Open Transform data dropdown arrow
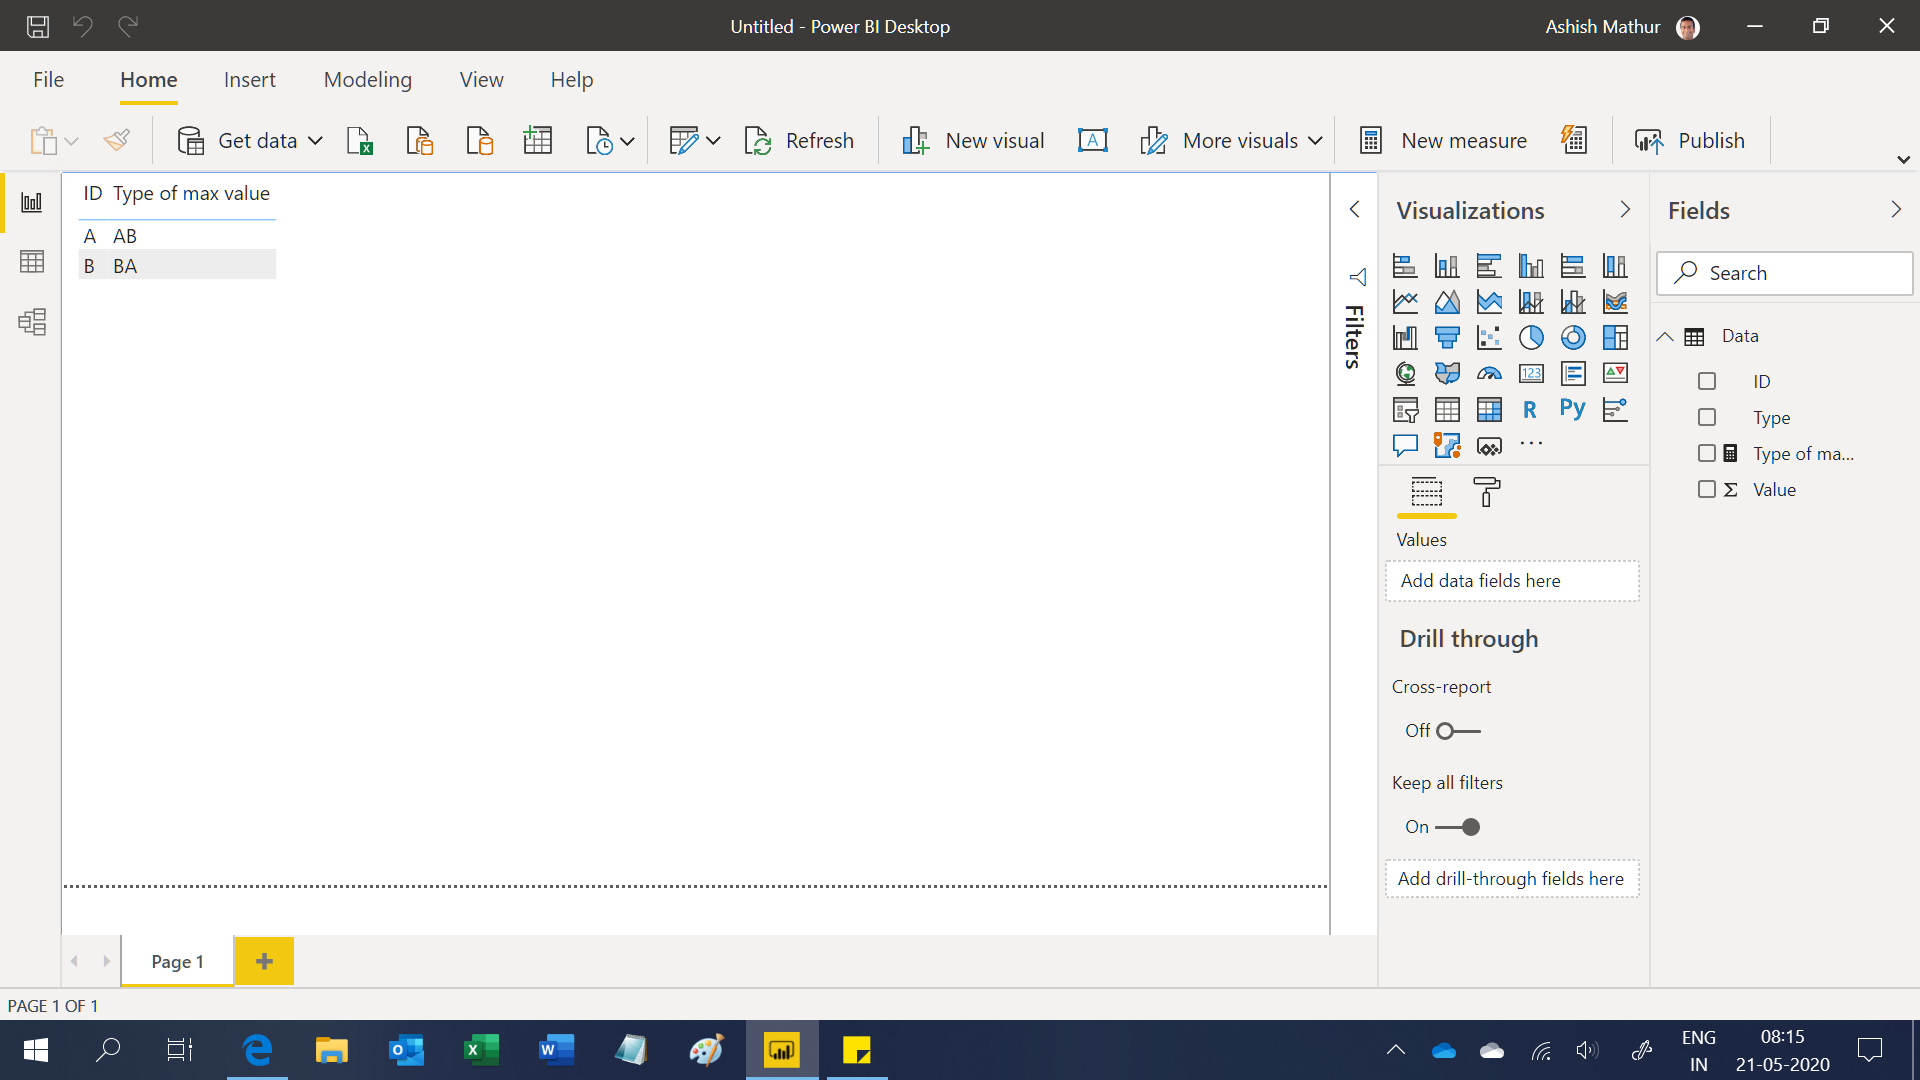The width and height of the screenshot is (1920, 1080). click(x=713, y=141)
